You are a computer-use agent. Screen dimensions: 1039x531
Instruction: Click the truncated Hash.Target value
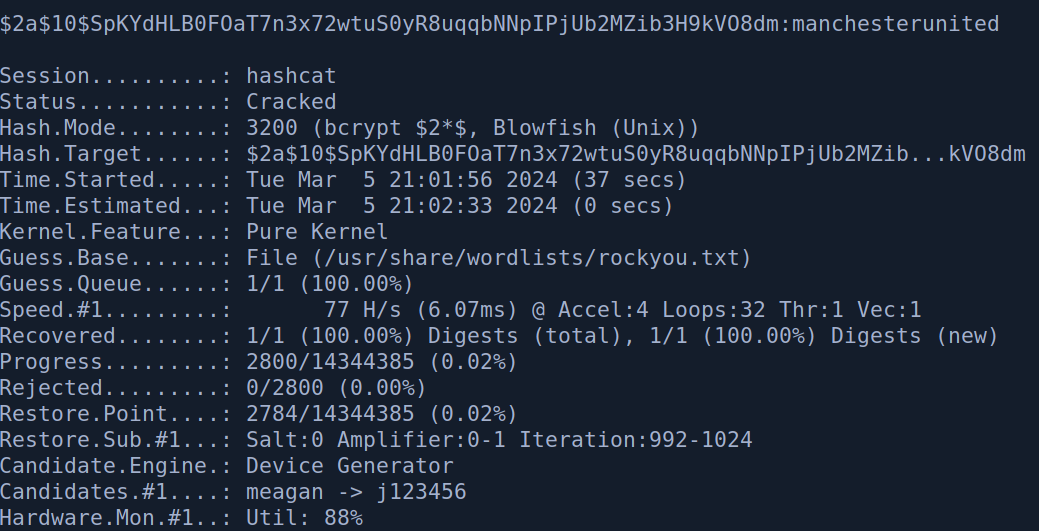636,154
